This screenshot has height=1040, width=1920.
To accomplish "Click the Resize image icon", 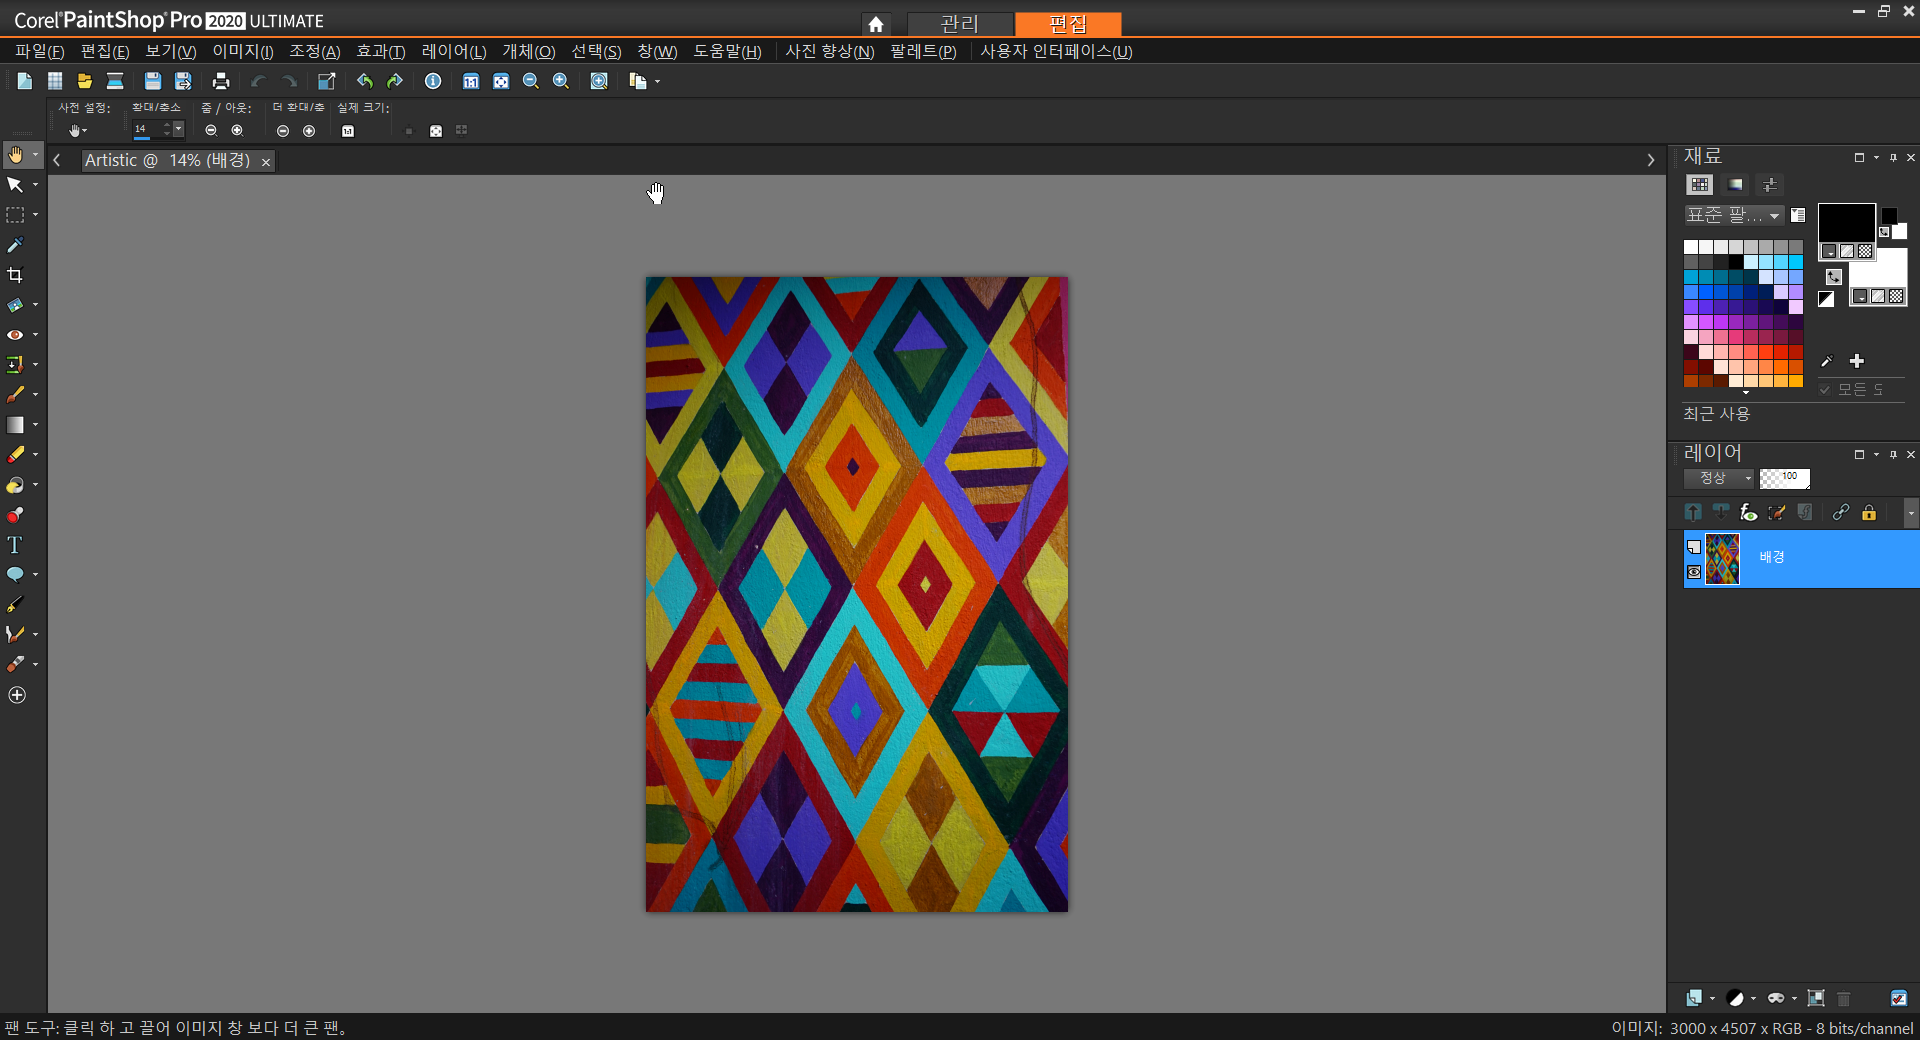I will [327, 81].
